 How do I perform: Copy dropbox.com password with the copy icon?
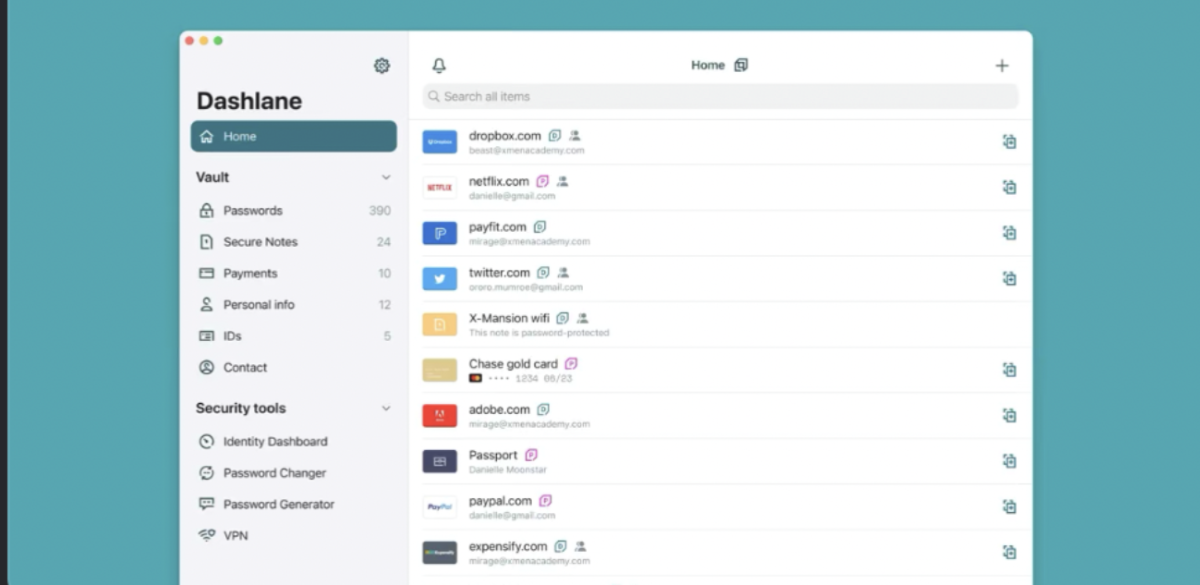1009,142
